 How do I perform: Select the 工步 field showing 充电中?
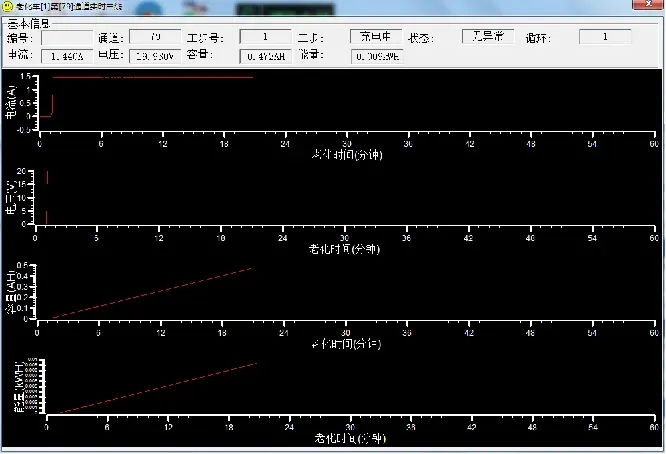click(376, 37)
